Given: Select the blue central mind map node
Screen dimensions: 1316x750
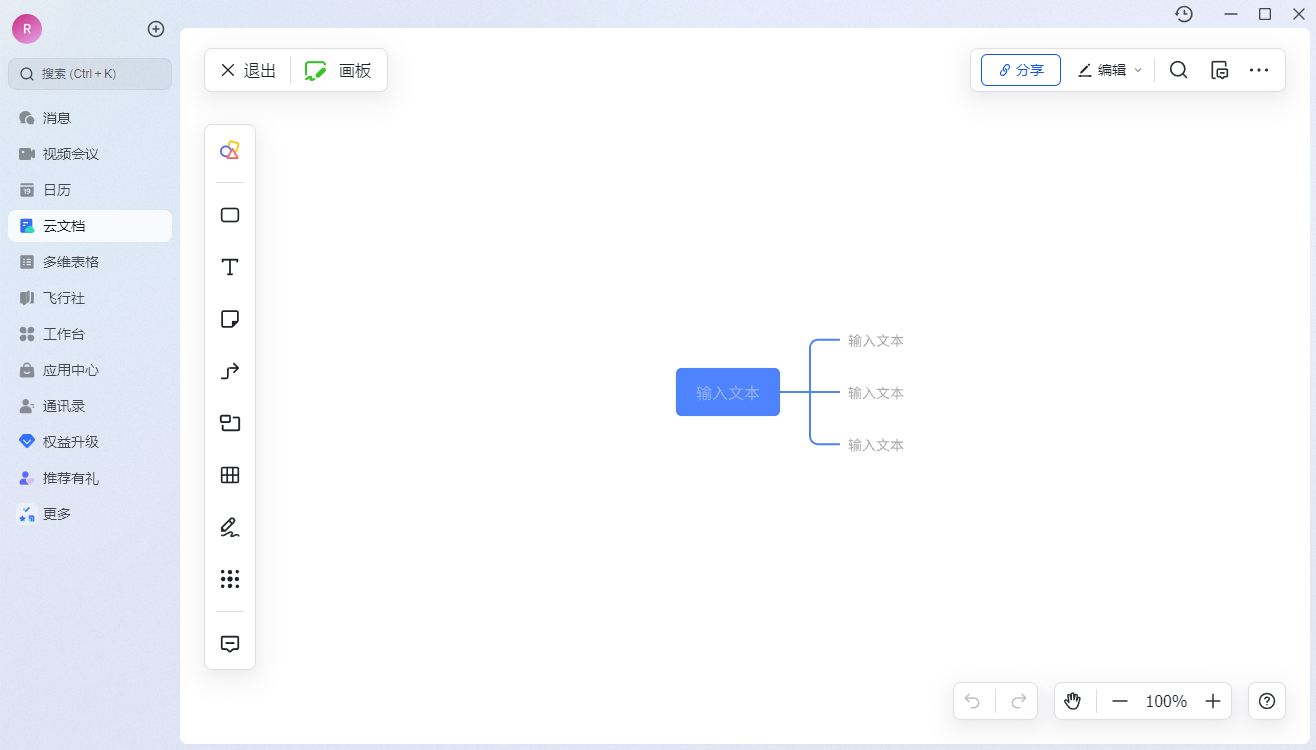Looking at the screenshot, I should tap(728, 392).
